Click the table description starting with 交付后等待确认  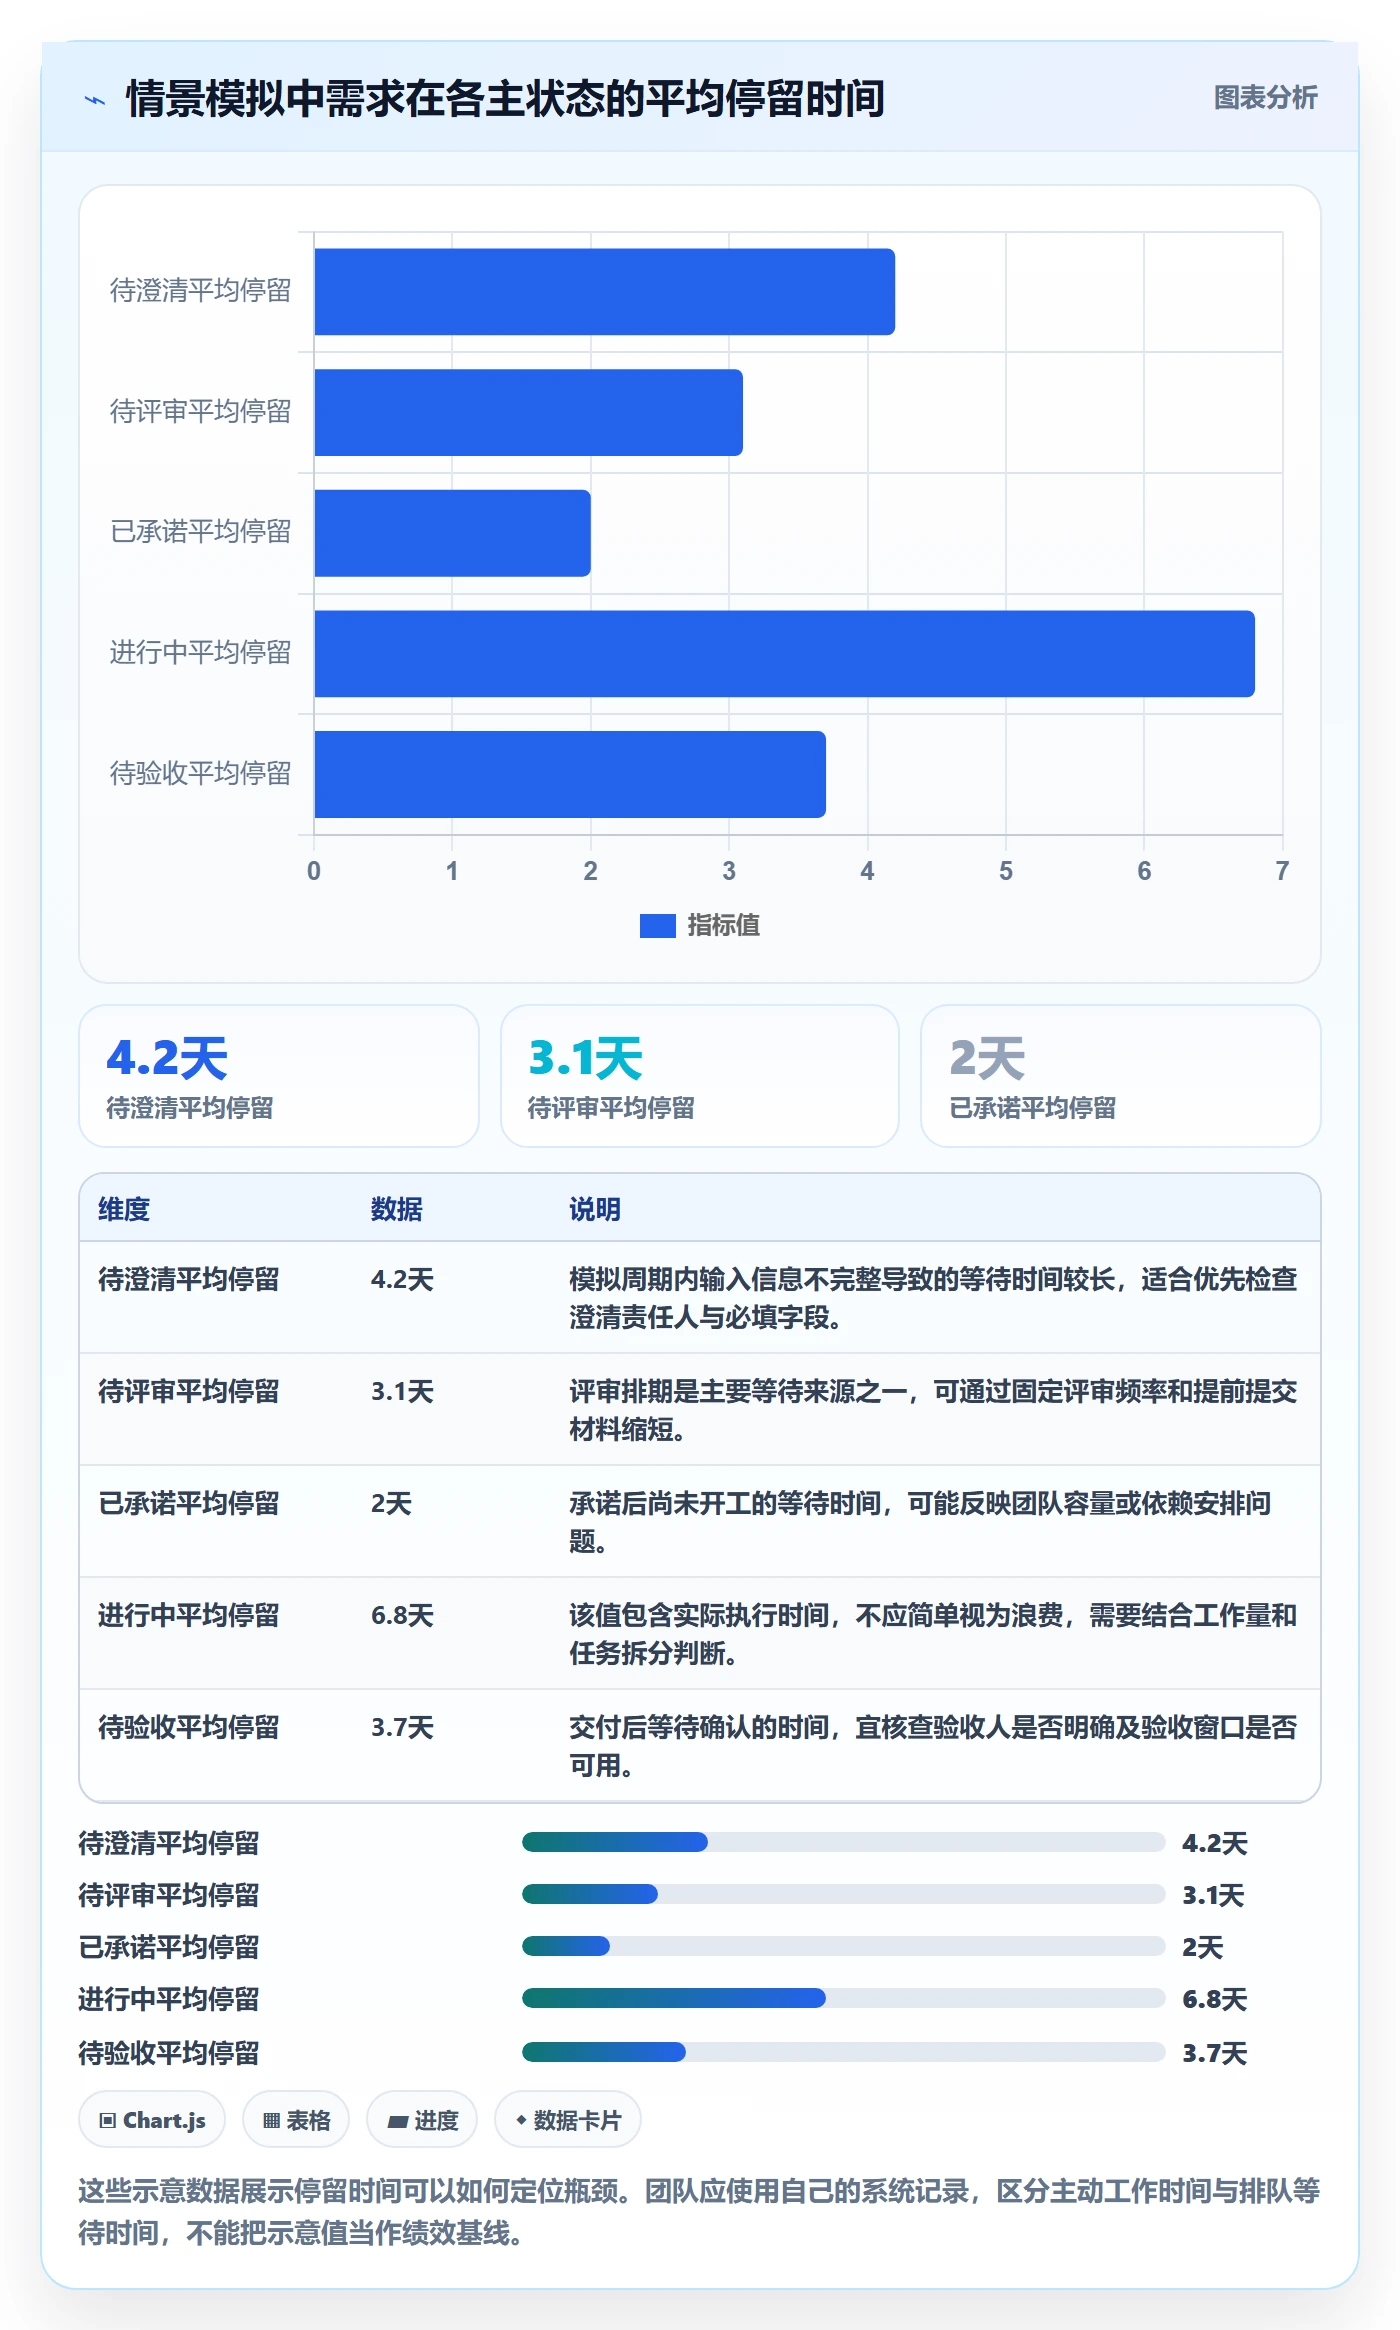pyautogui.click(x=933, y=1746)
